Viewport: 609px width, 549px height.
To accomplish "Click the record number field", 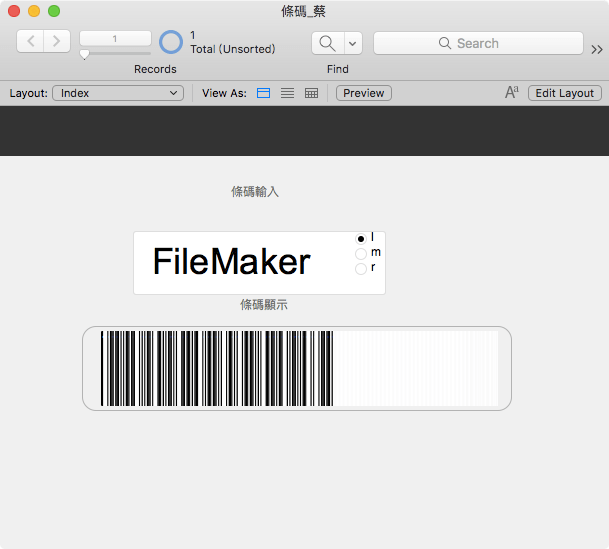I will 115,38.
